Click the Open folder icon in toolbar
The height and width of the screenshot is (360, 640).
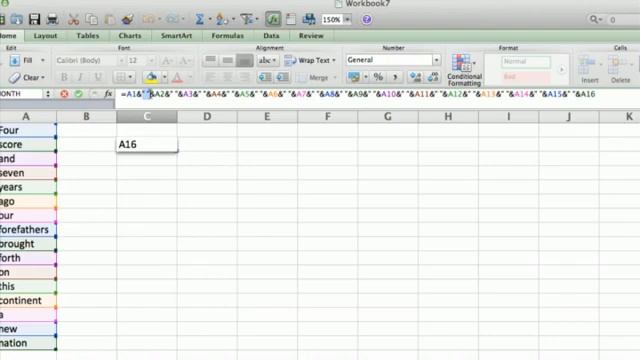pos(16,19)
